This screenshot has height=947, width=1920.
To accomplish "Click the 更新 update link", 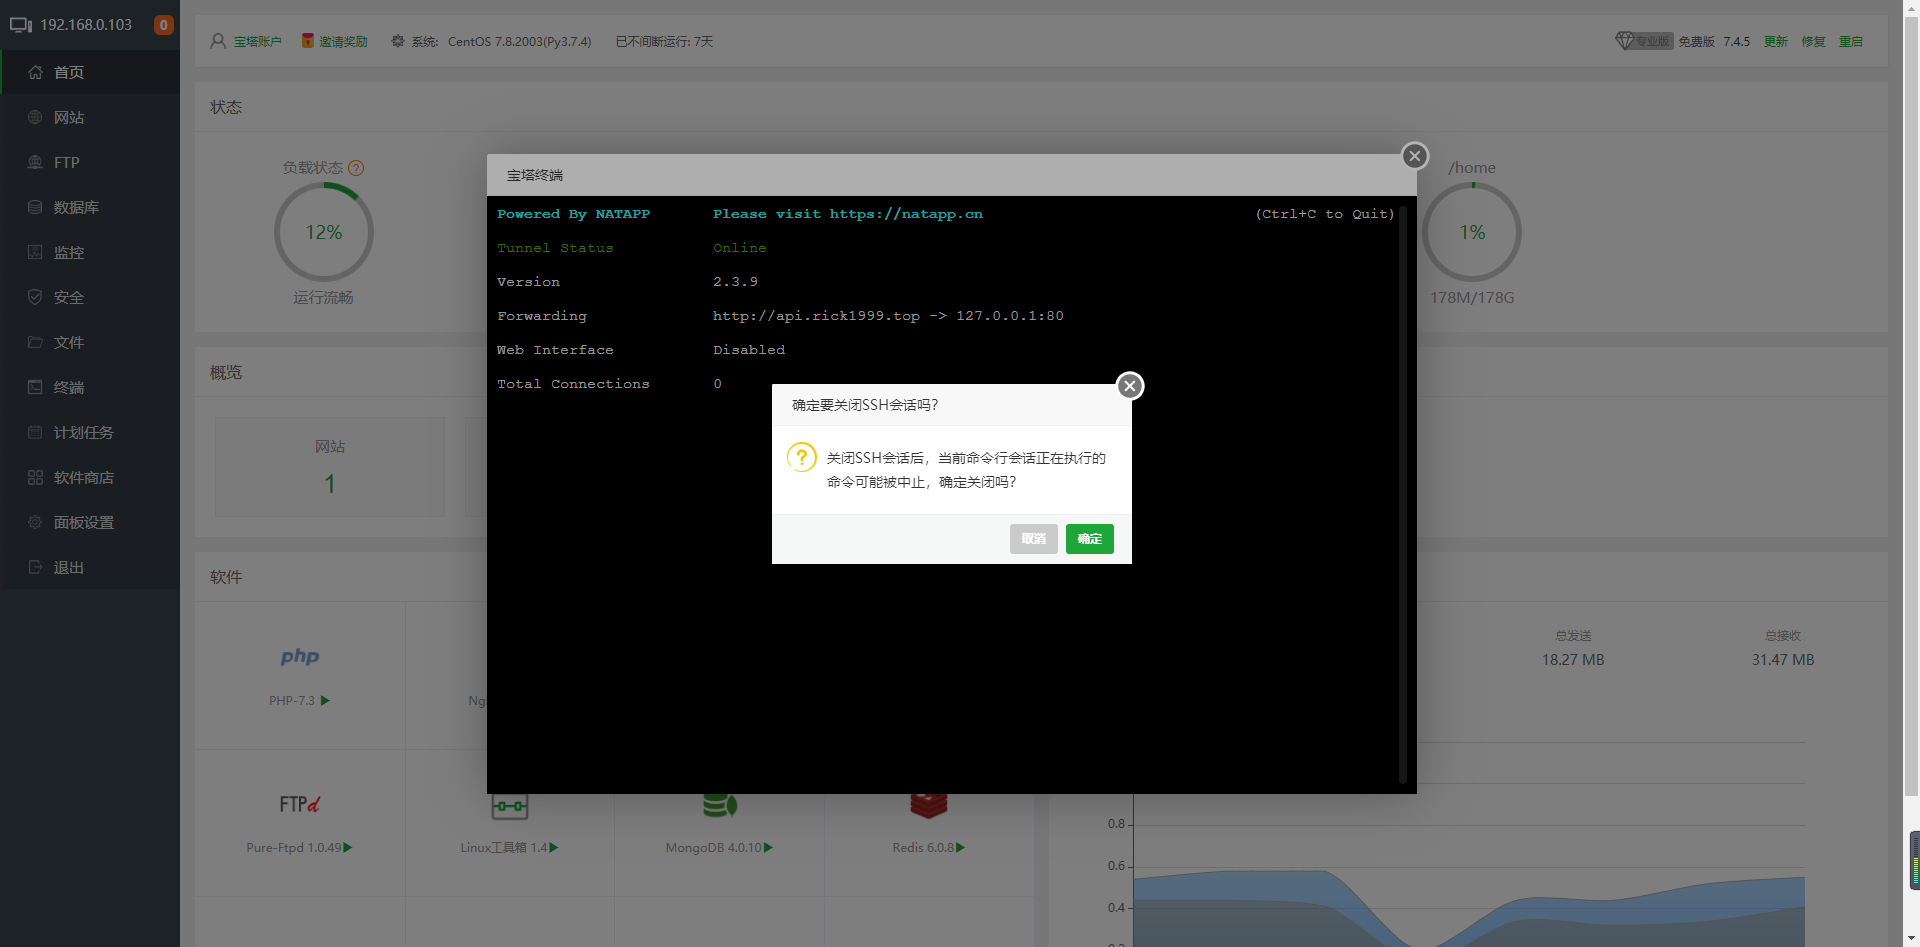I will pyautogui.click(x=1775, y=41).
